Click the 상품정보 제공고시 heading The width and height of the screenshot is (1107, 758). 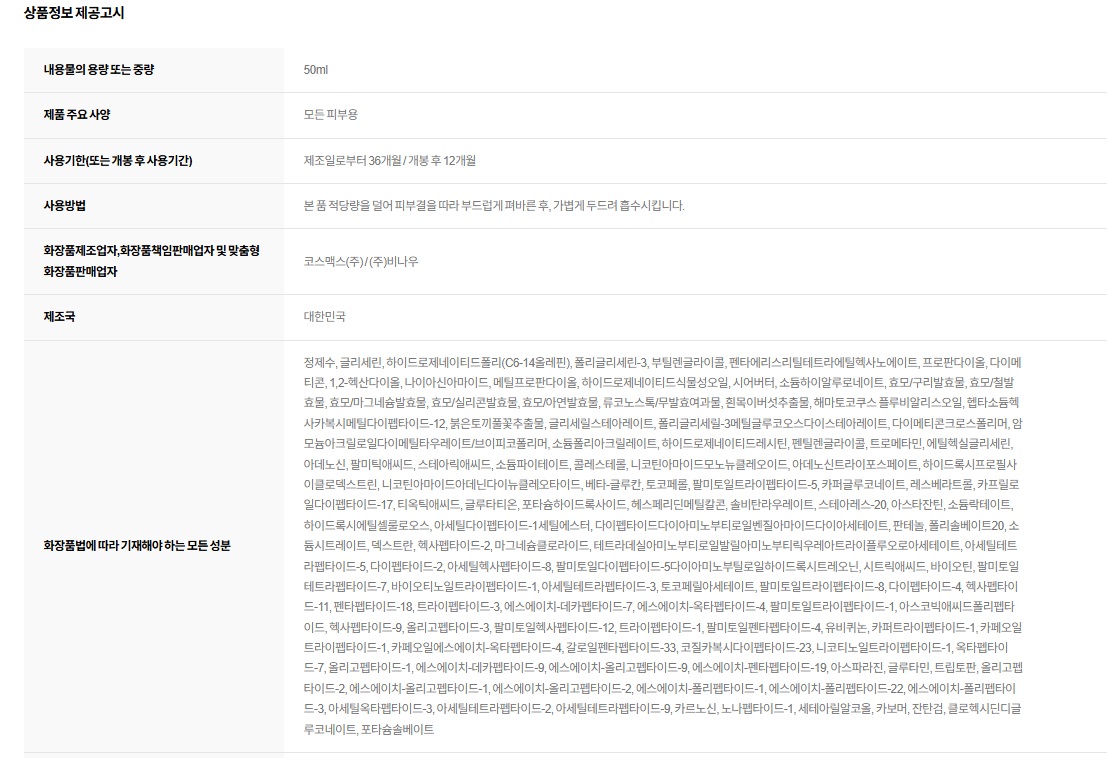pyautogui.click(x=74, y=13)
